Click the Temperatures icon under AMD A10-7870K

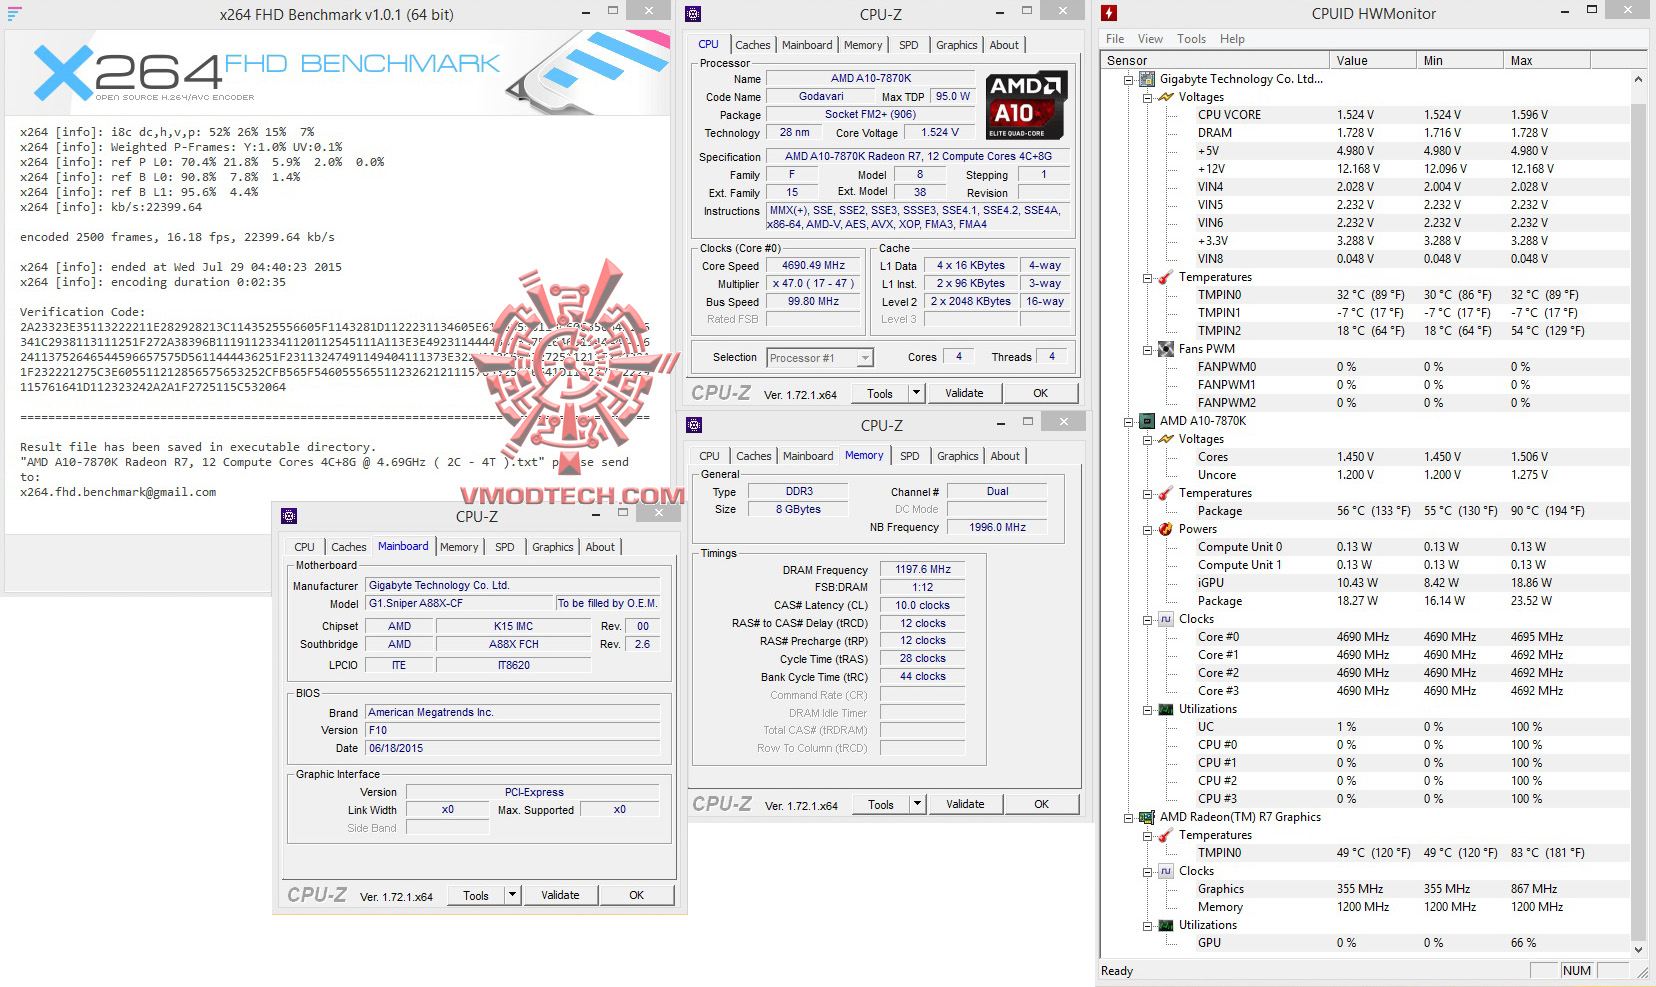click(x=1166, y=493)
